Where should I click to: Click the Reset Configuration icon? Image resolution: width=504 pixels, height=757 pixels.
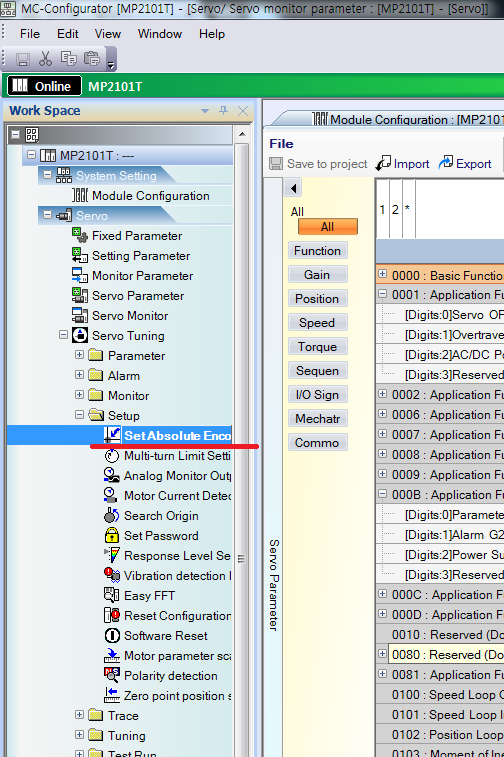click(x=112, y=615)
